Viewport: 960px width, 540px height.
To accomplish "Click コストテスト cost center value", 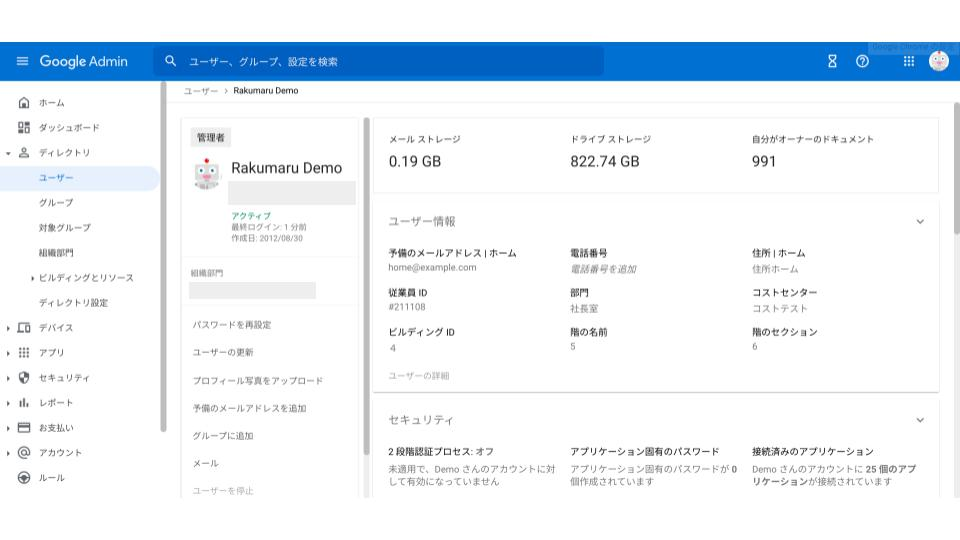I will [x=779, y=309].
